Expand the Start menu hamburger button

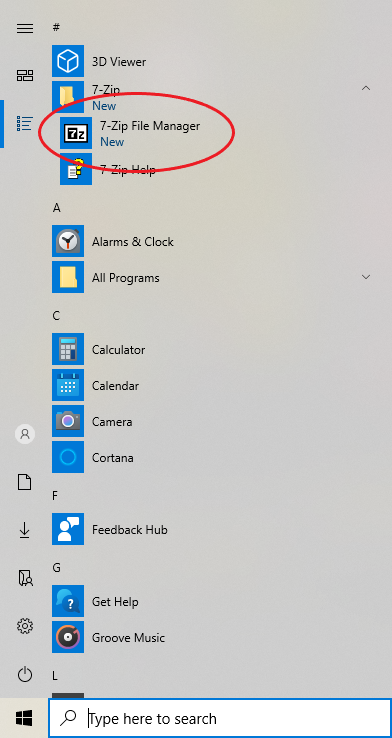pos(25,28)
